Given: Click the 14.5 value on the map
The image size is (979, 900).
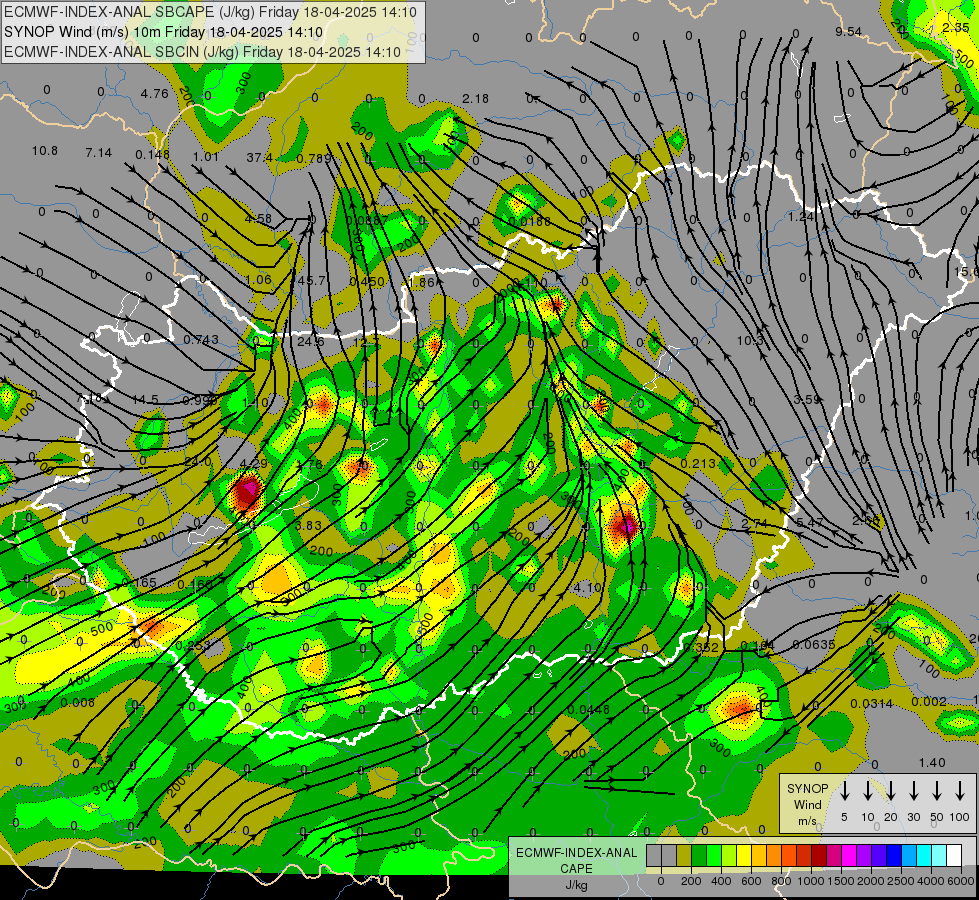Looking at the screenshot, I should 145,399.
